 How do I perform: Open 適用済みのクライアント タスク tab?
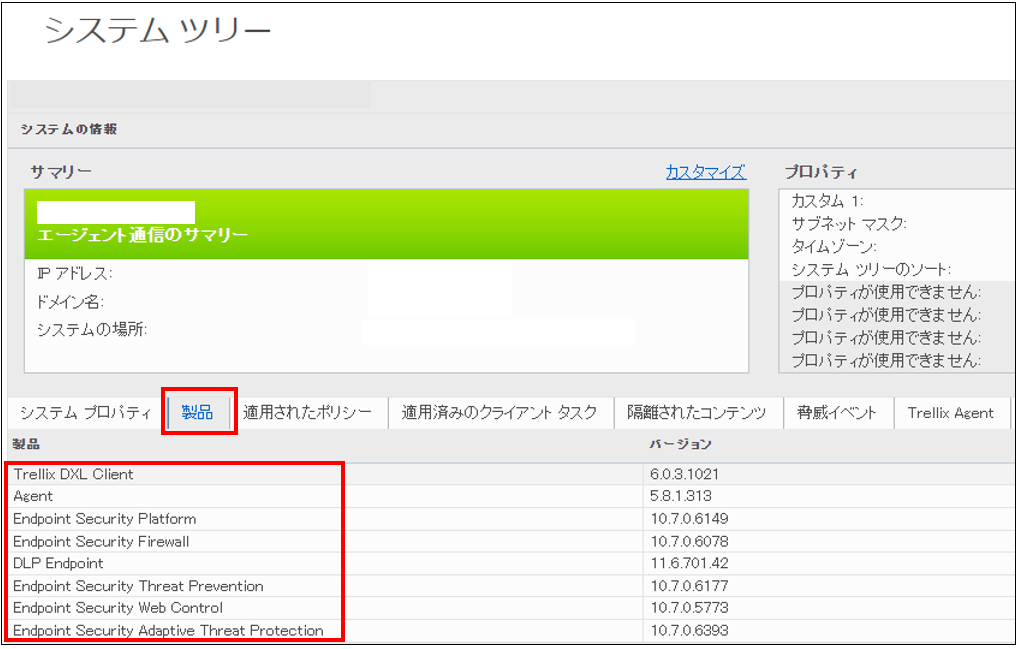[x=499, y=413]
